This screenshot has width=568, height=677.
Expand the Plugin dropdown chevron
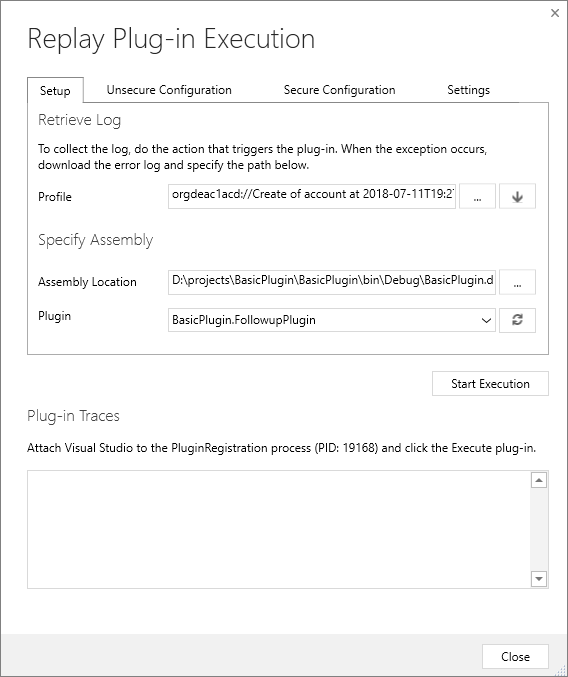click(486, 320)
